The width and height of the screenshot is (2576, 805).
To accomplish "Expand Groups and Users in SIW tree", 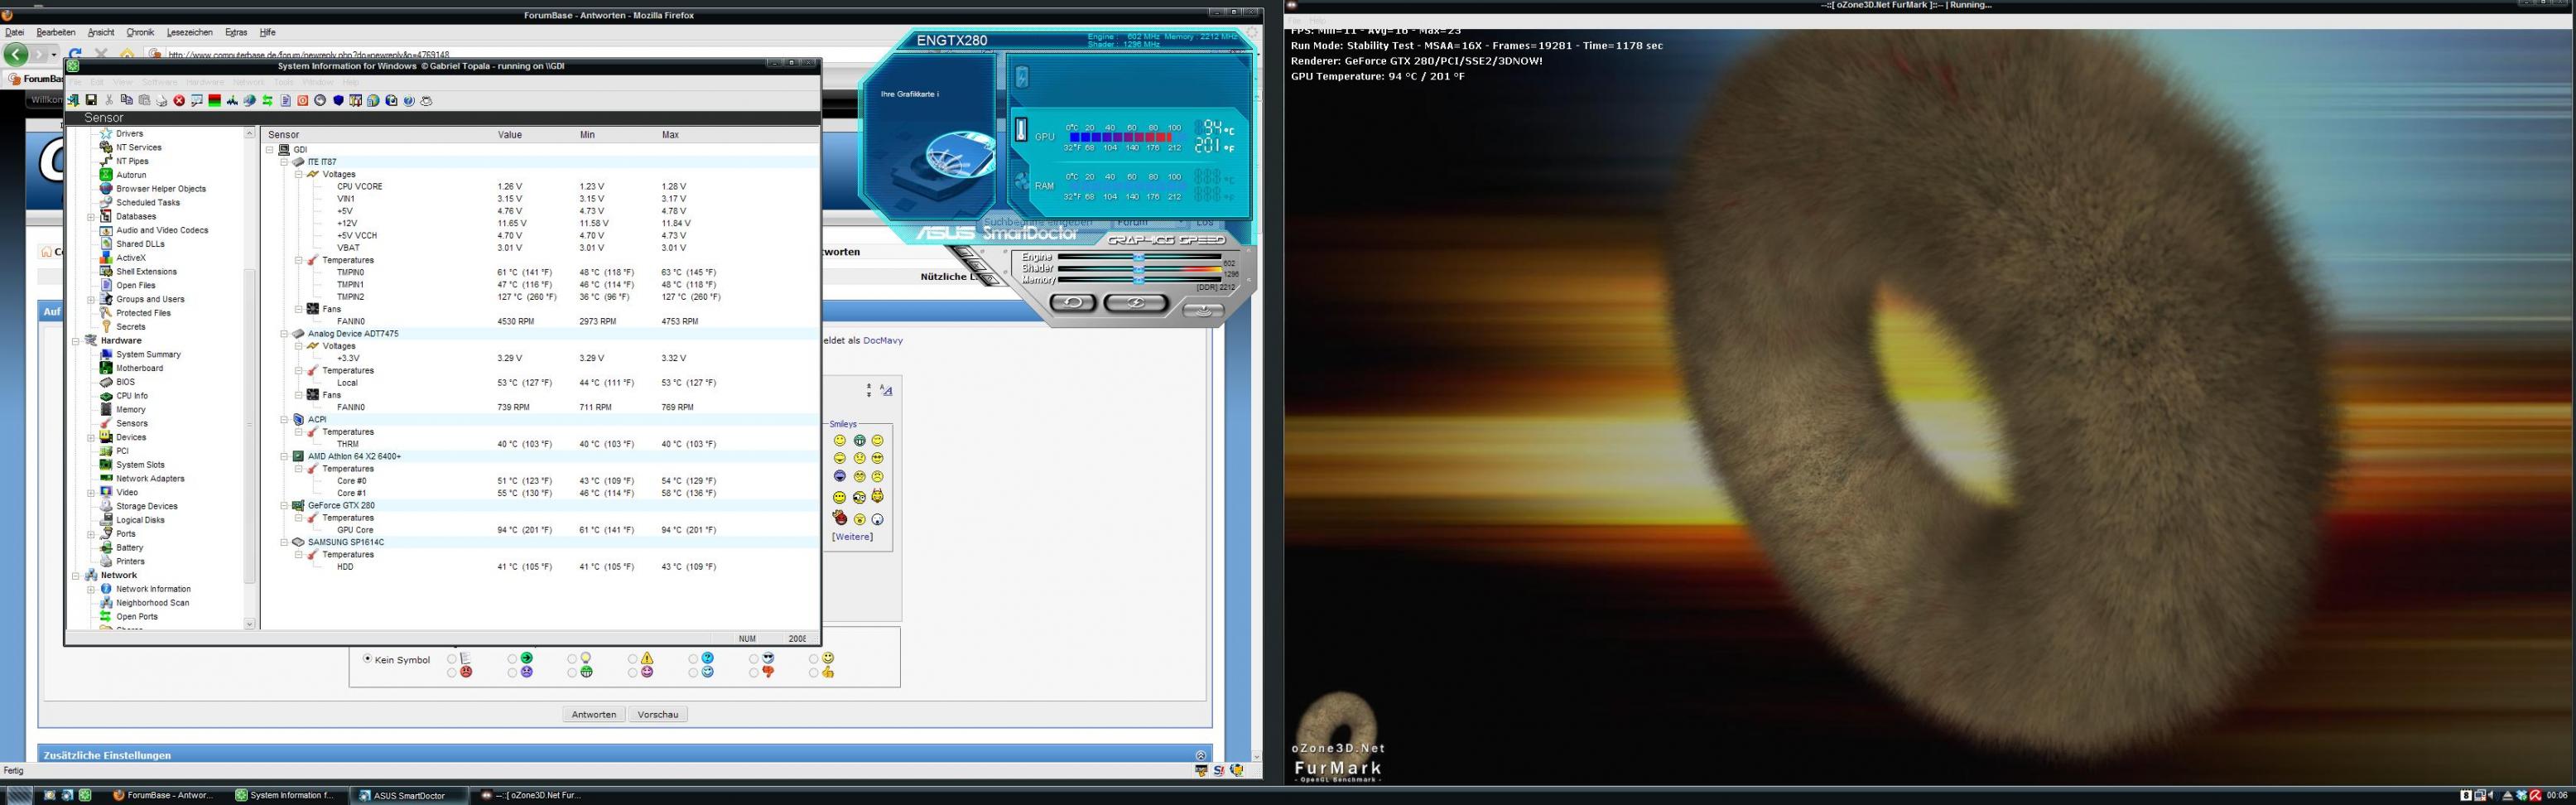I will (x=90, y=299).
